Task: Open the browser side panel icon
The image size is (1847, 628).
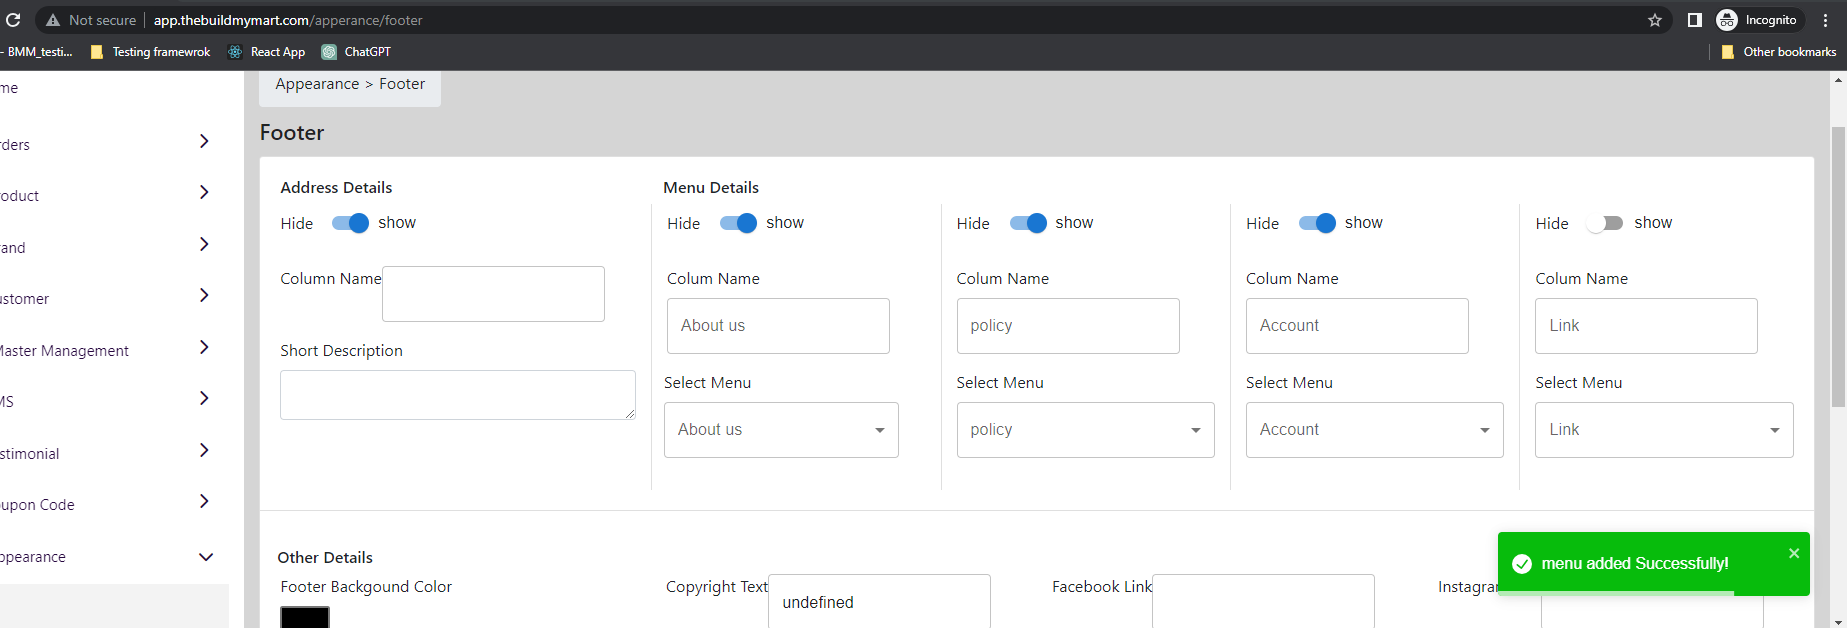Action: (1694, 20)
